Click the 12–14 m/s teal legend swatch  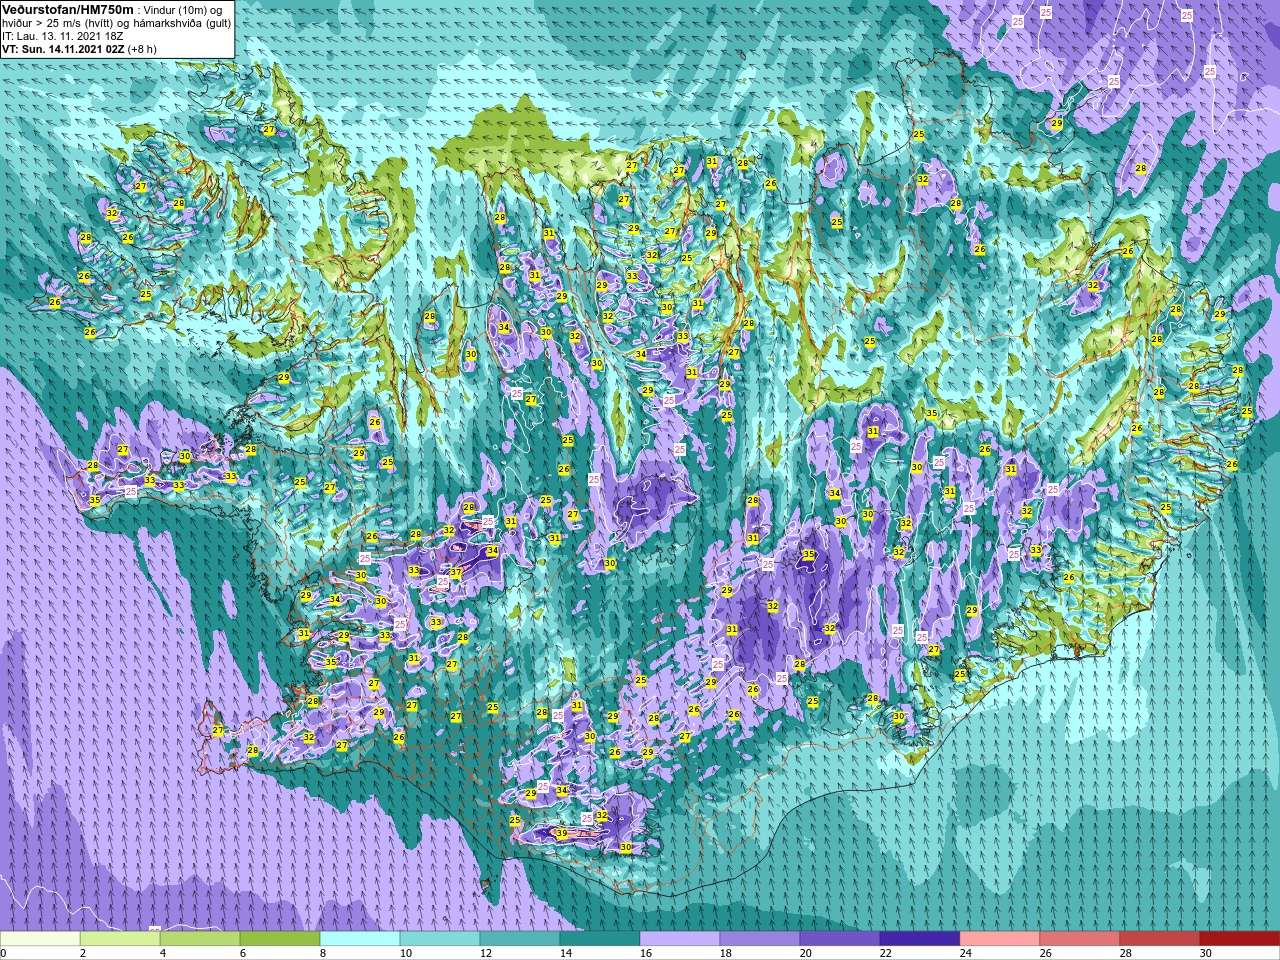(x=520, y=939)
